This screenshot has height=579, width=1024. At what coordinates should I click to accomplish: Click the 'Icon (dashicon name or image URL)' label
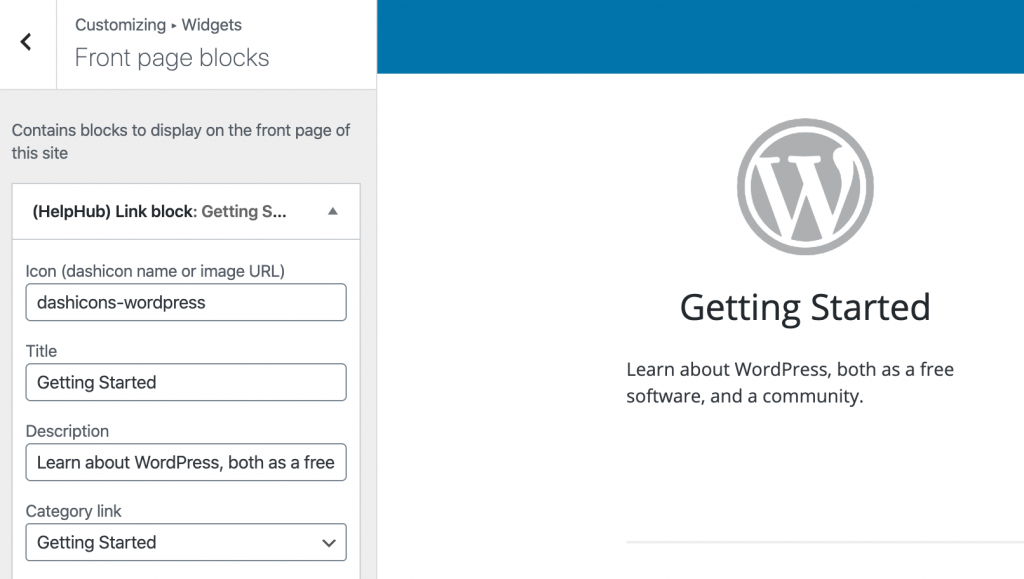click(155, 271)
